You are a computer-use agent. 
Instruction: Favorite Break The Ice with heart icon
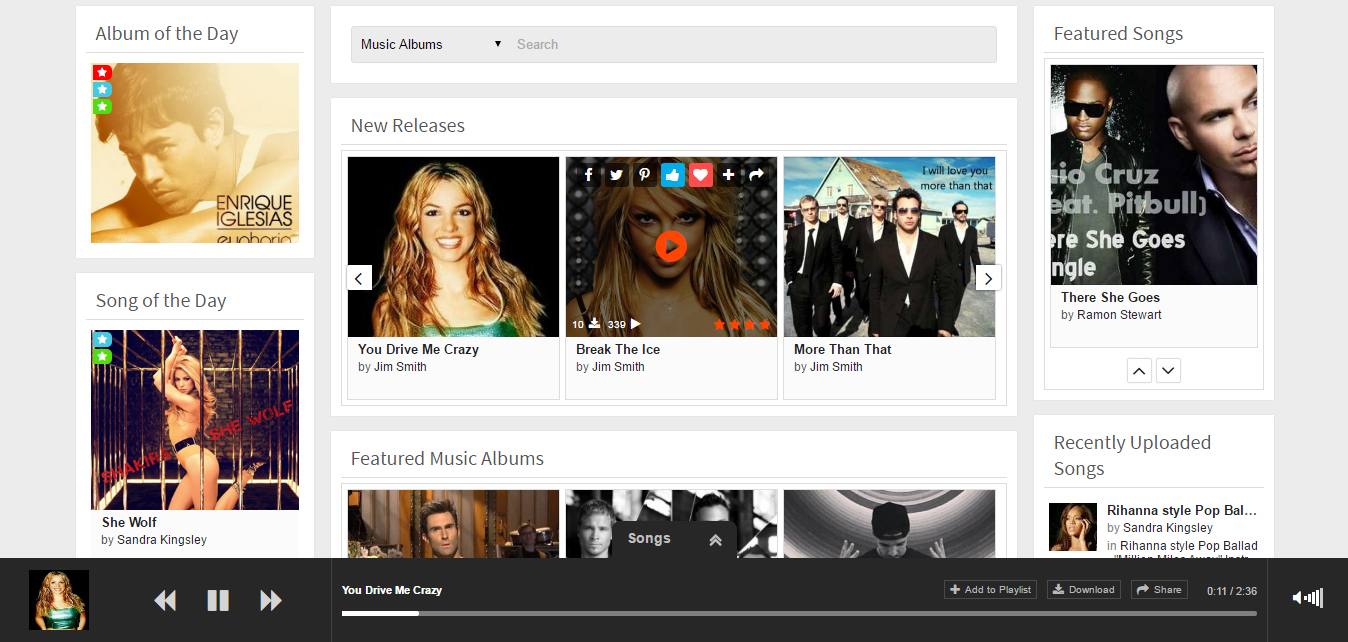click(701, 175)
